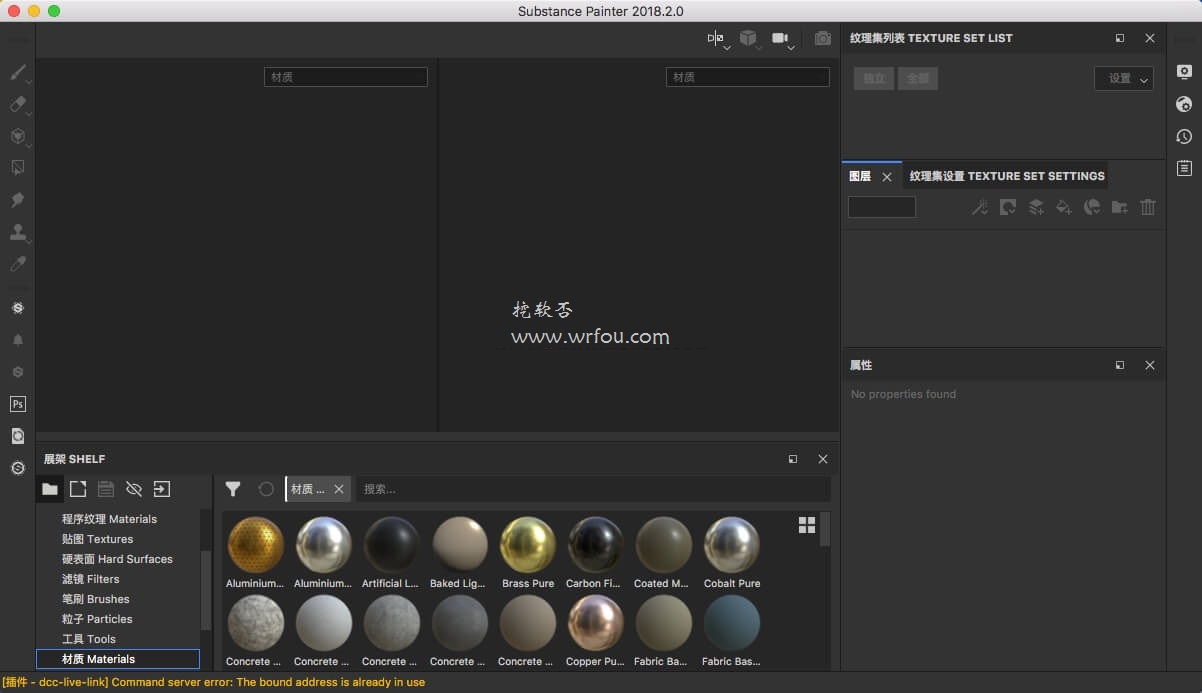Select the Eraser tool
Viewport: 1202px width, 693px height.
coord(18,104)
